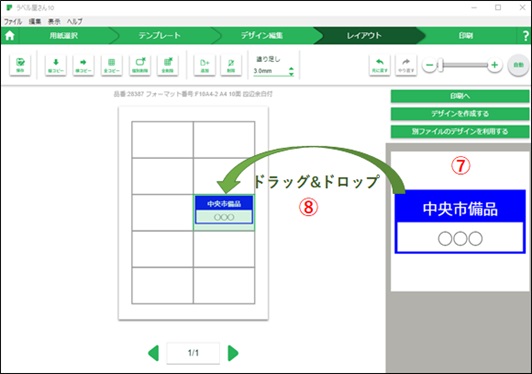This screenshot has width=532, height=374.
Task: Click the save (保存) toolbar icon
Action: coord(20,65)
